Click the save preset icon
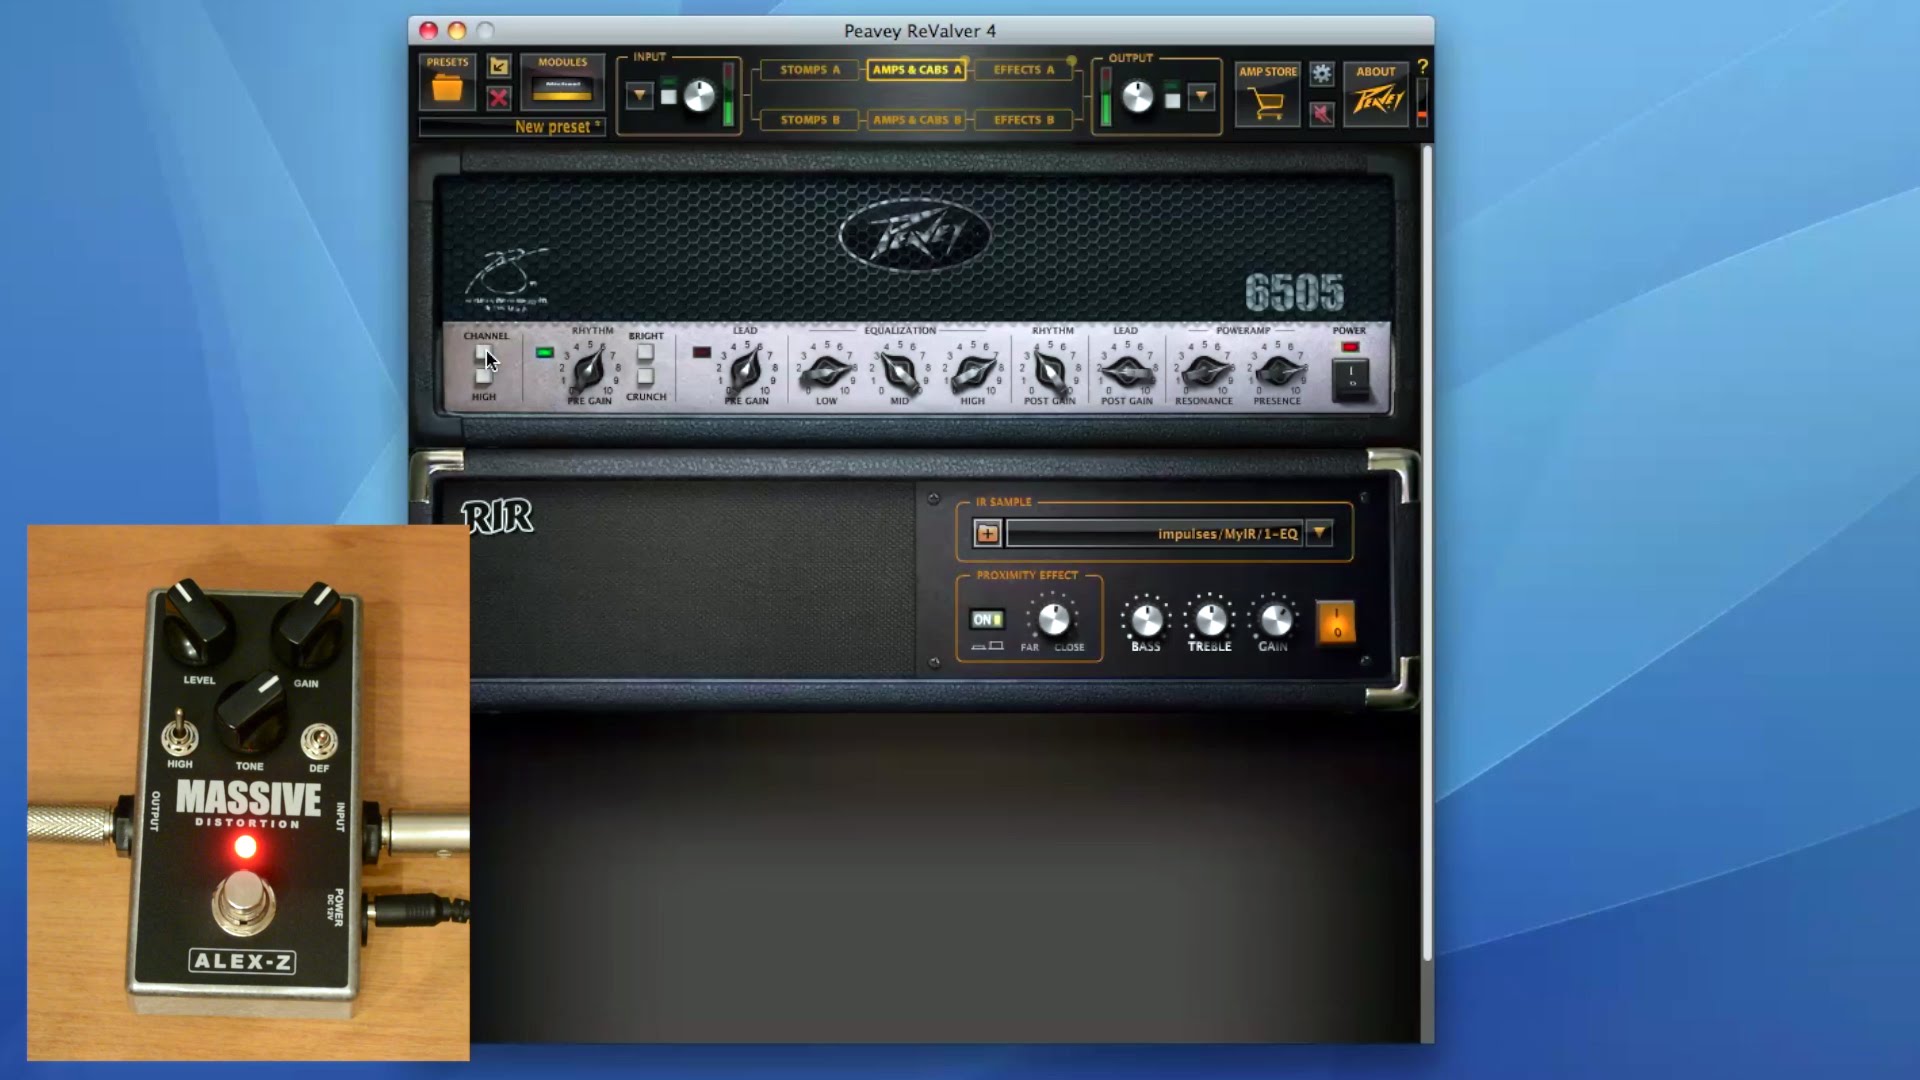This screenshot has width=1920, height=1080. pos(498,67)
